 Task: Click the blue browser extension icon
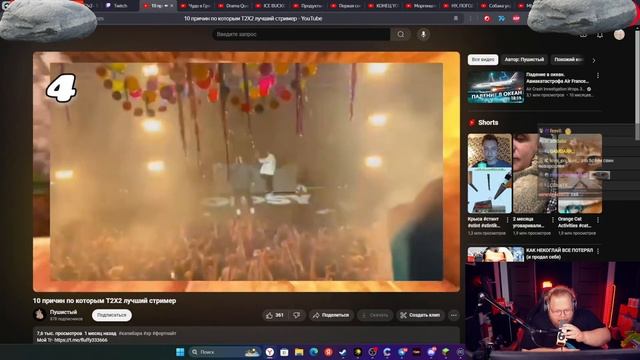coord(501,18)
